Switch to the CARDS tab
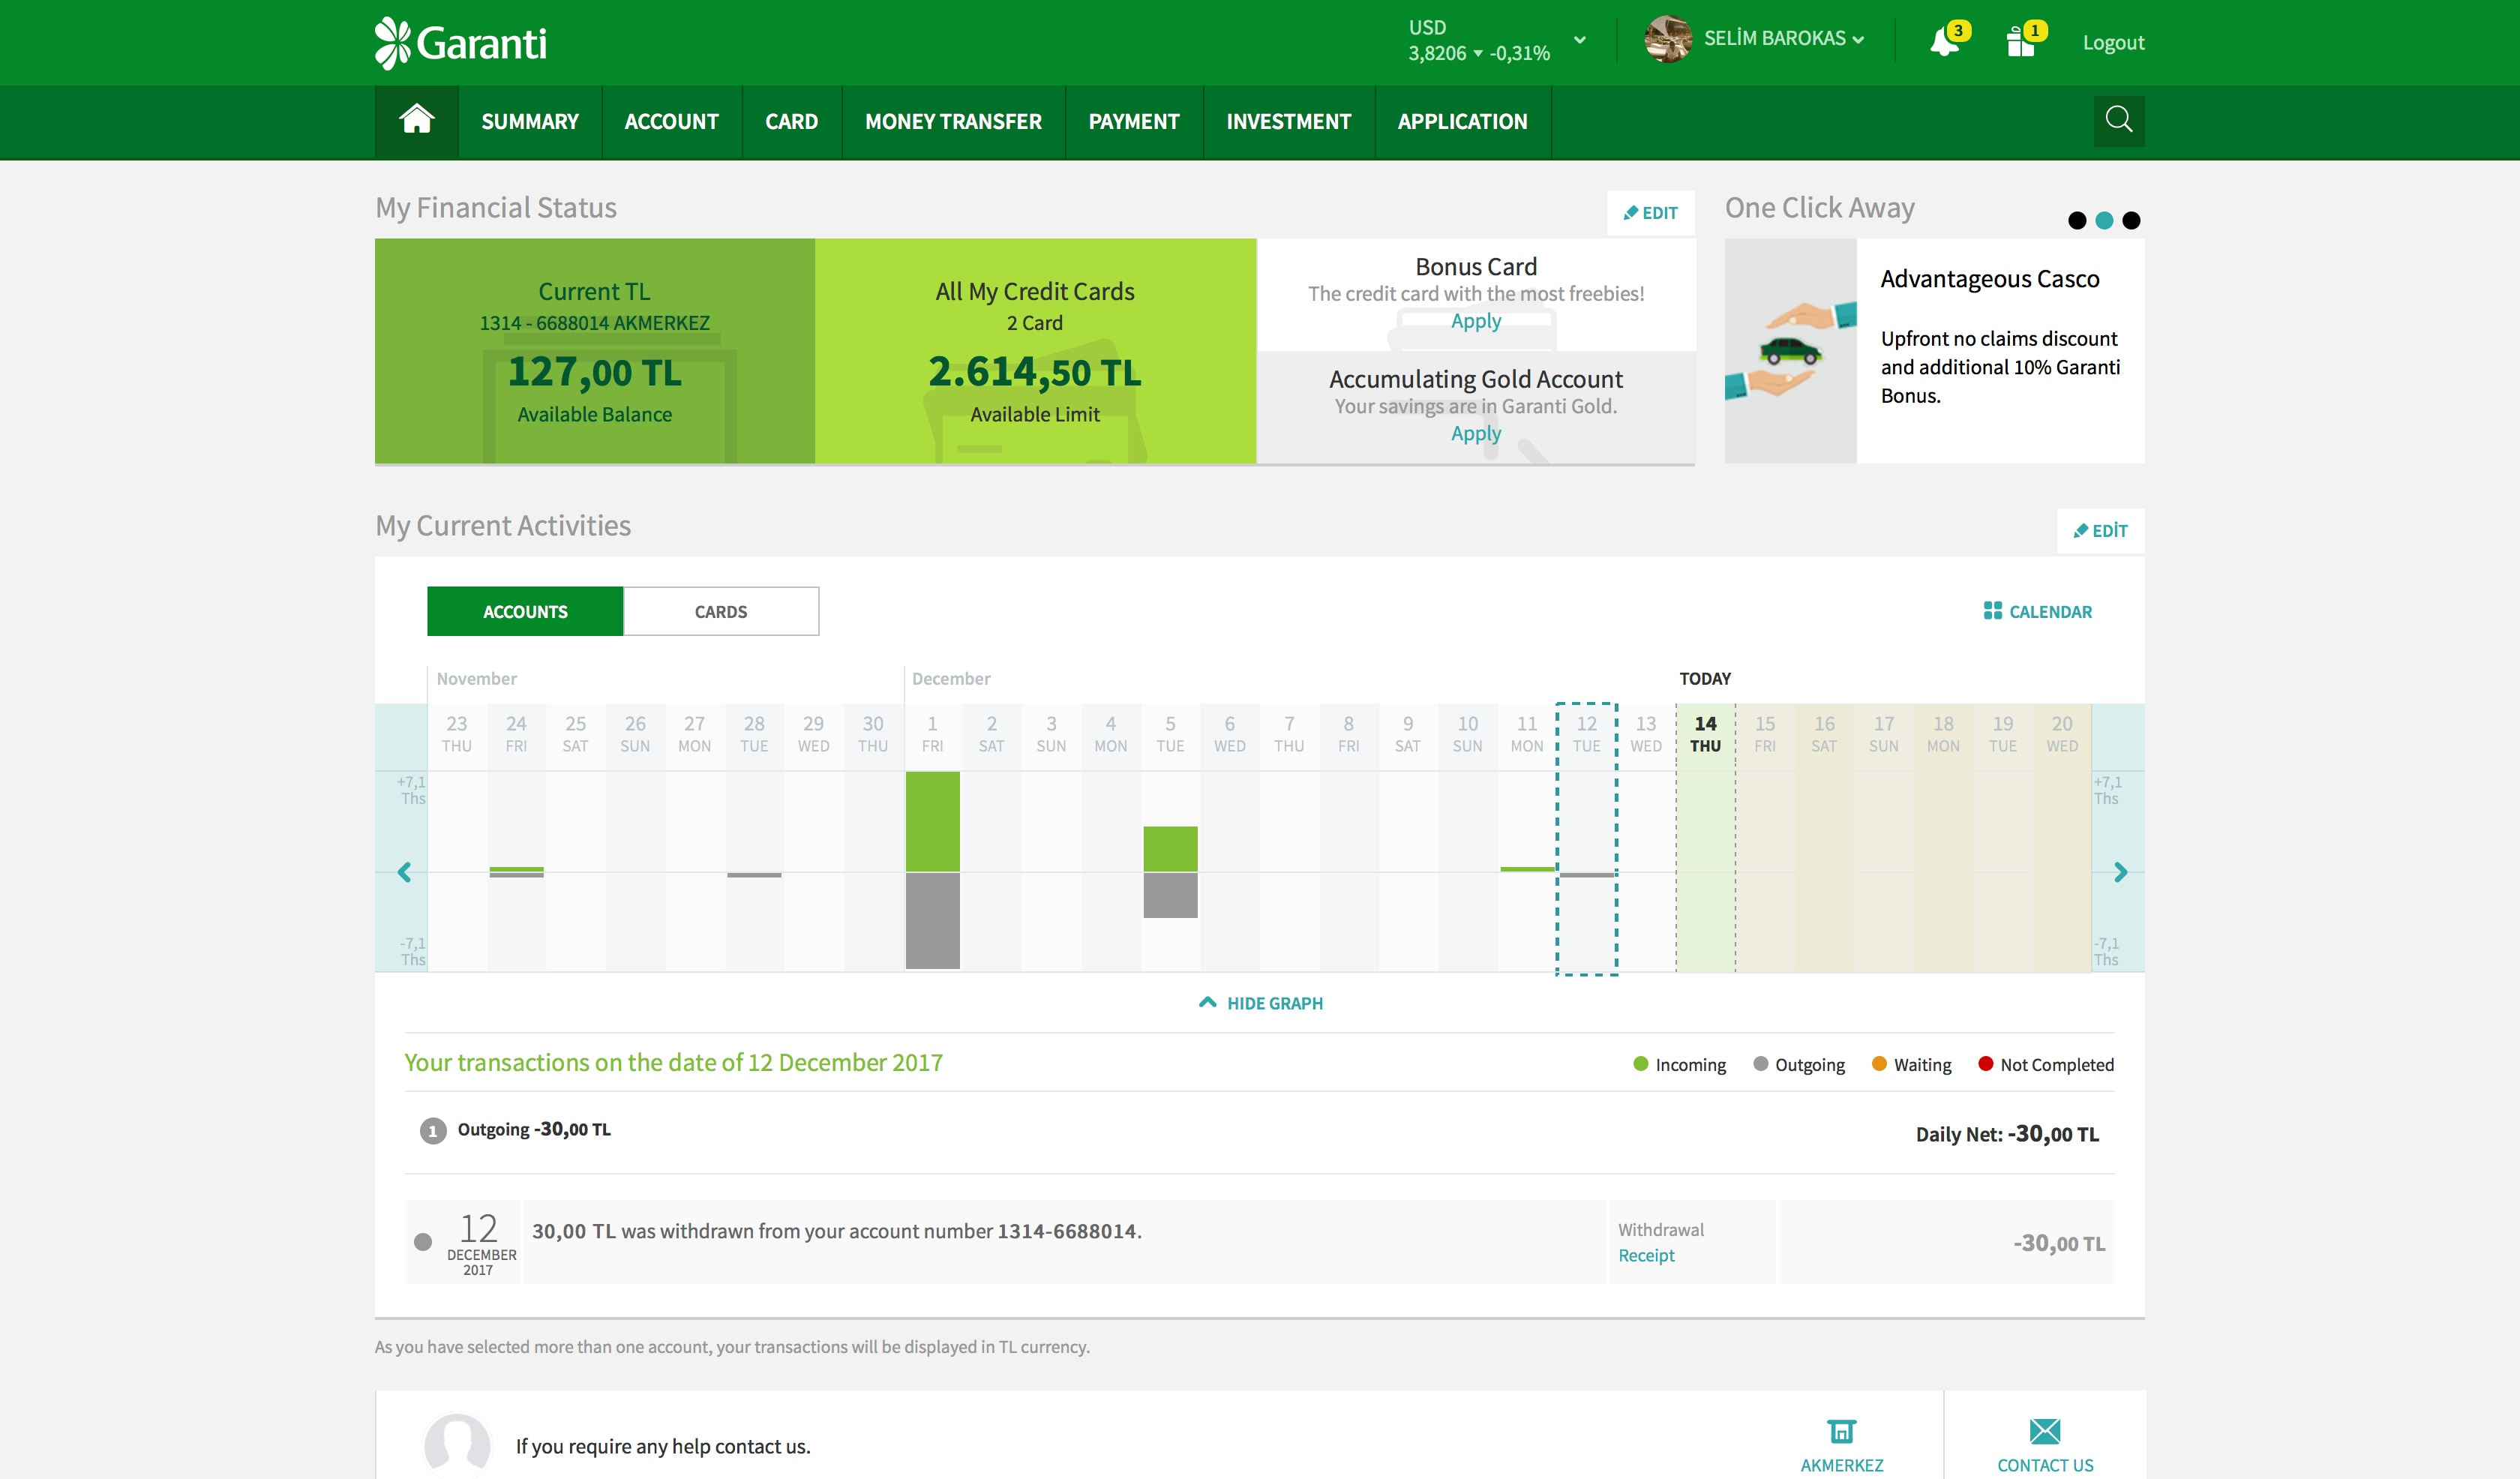2520x1479 pixels. click(x=721, y=611)
